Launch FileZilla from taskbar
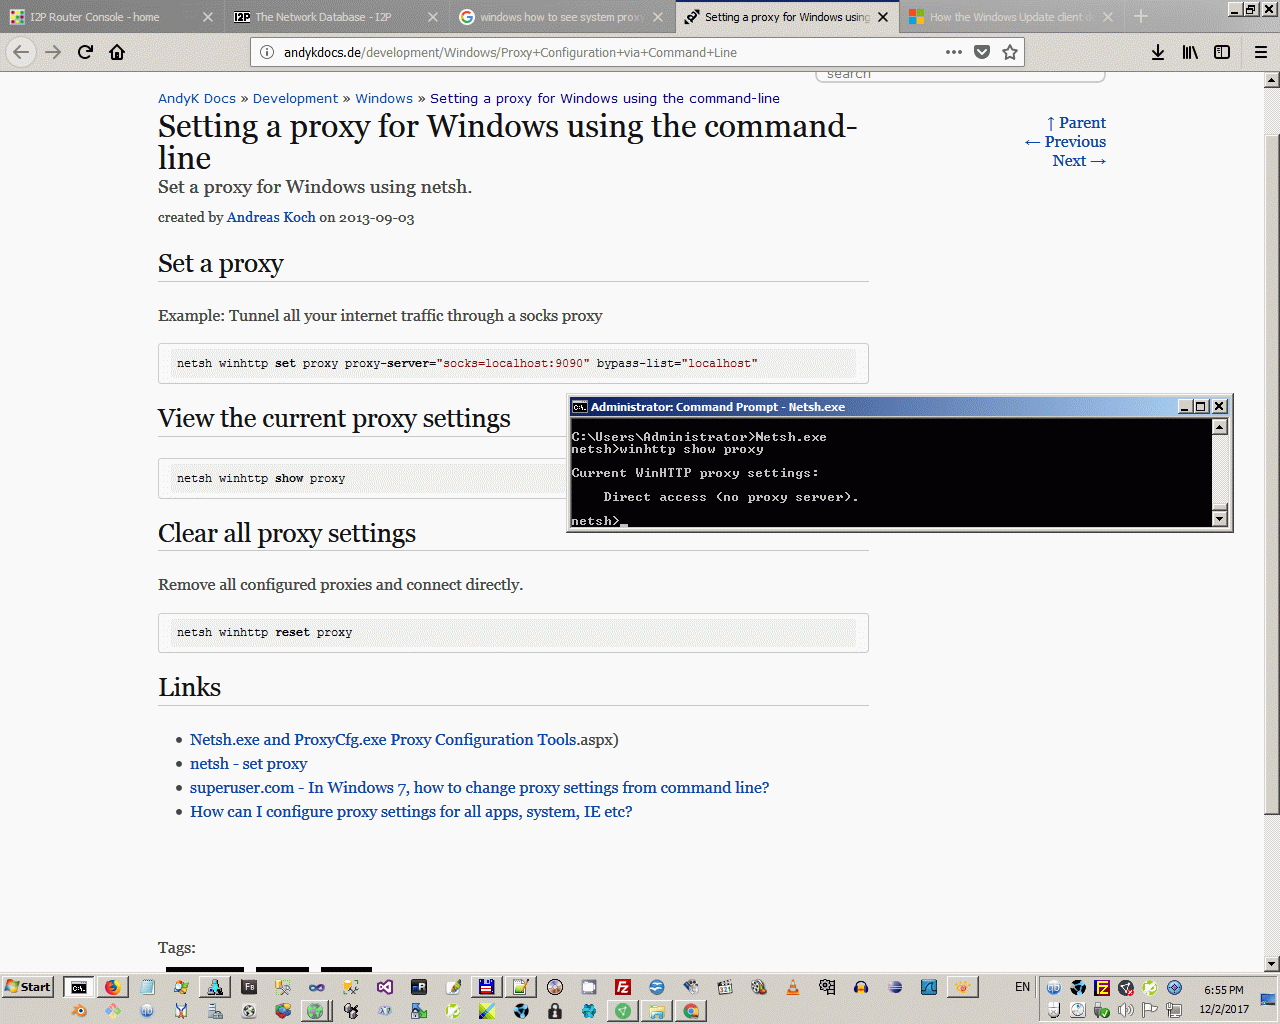Image resolution: width=1280 pixels, height=1024 pixels. (623, 987)
